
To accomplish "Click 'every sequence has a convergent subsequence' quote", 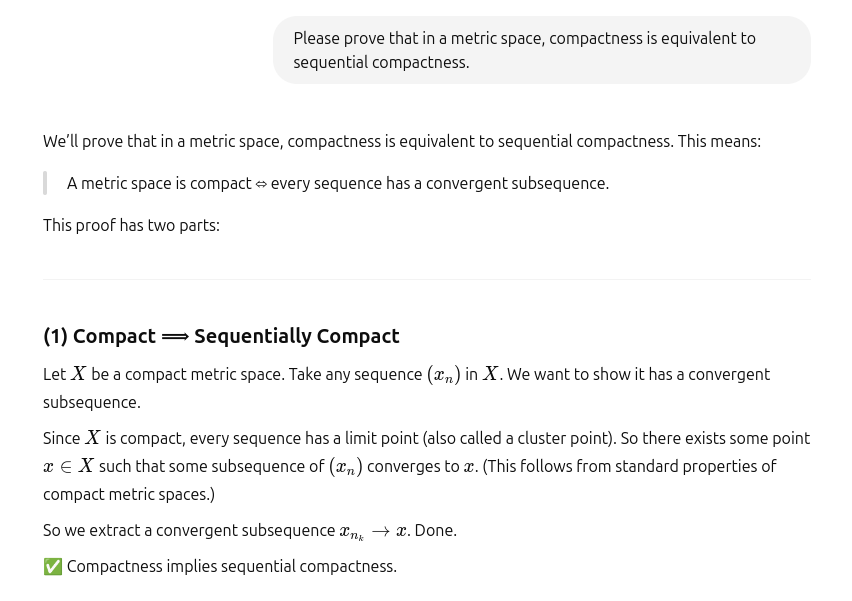I will (440, 184).
